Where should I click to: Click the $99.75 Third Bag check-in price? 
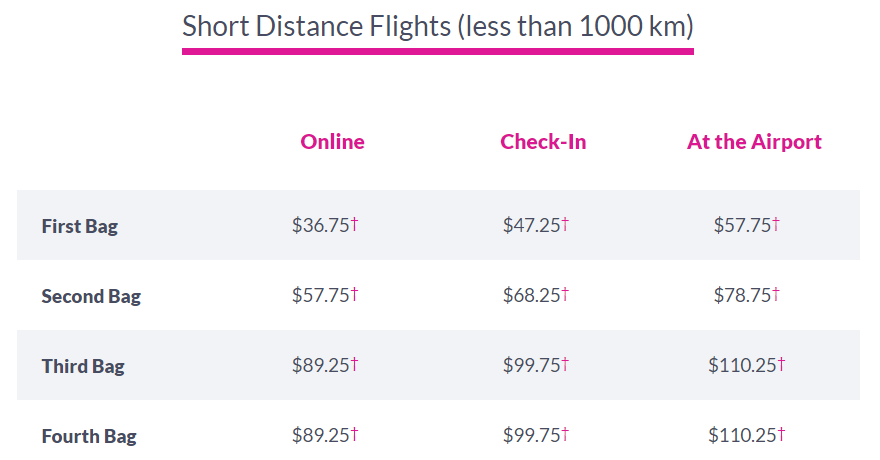click(x=531, y=366)
